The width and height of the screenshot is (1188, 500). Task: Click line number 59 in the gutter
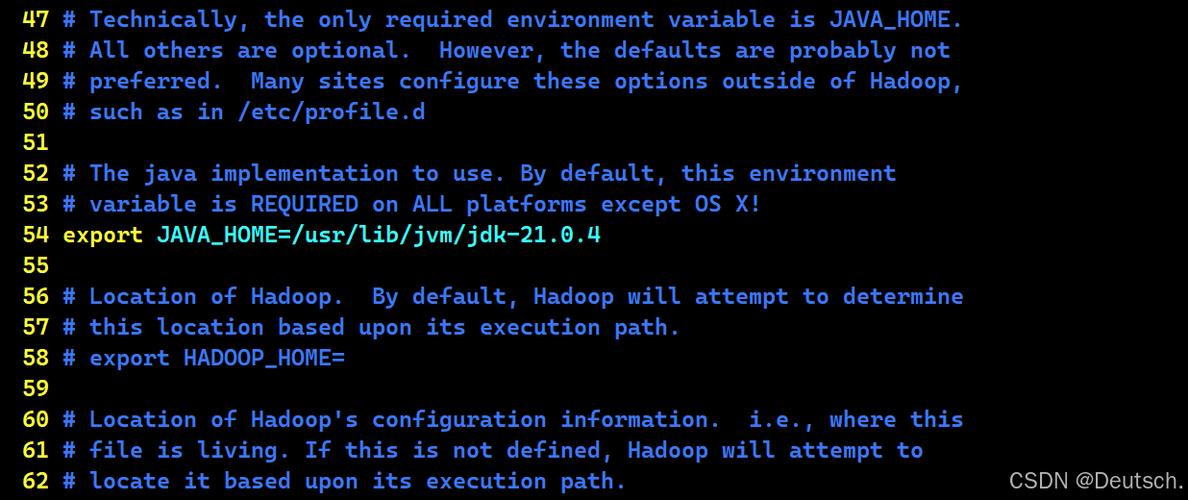click(35, 389)
